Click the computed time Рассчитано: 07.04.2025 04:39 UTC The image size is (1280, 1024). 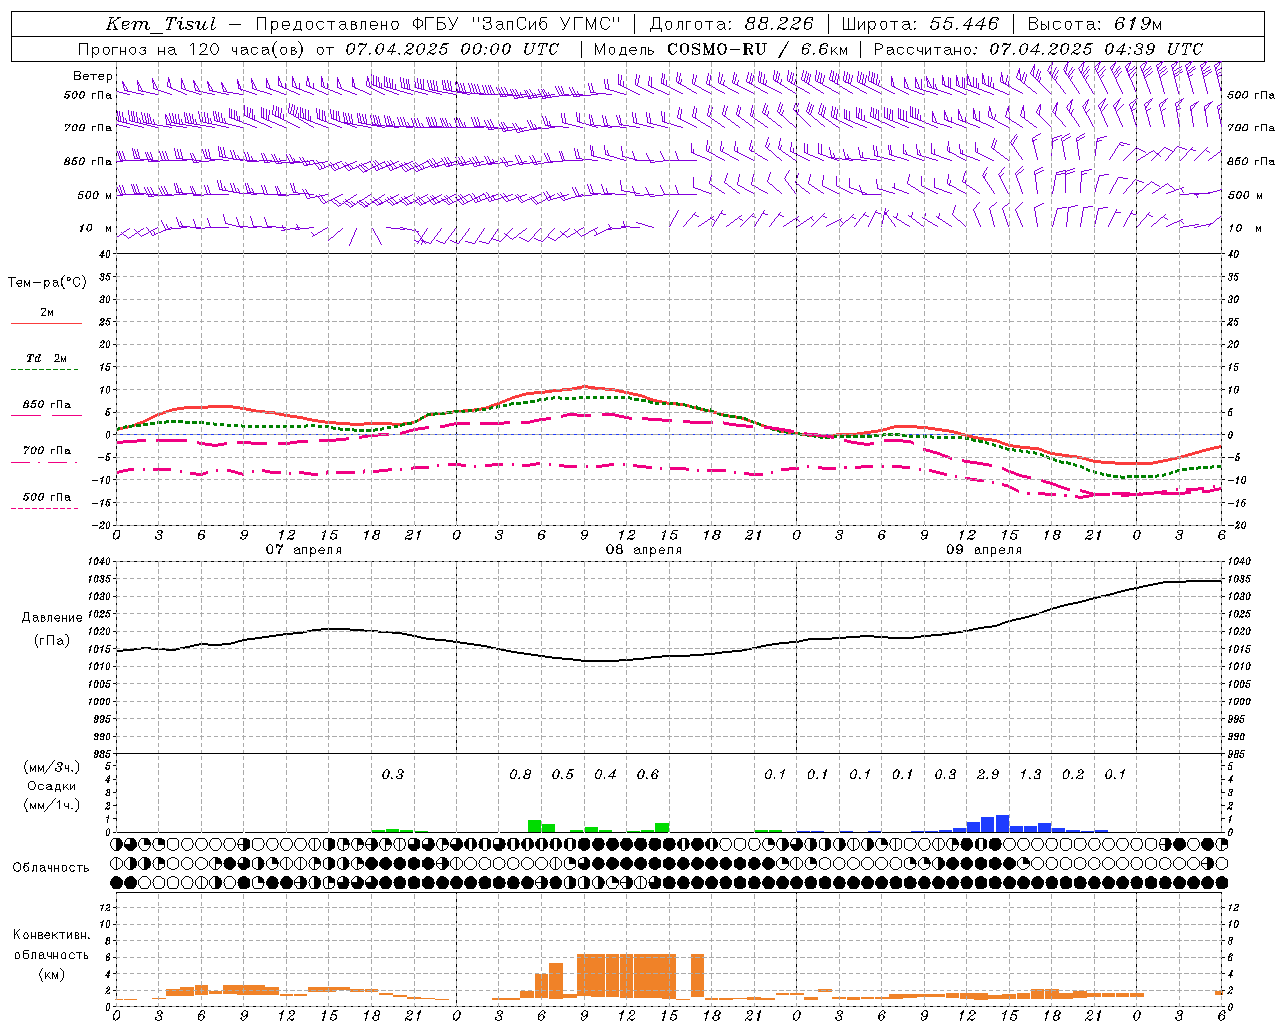tap(1038, 49)
